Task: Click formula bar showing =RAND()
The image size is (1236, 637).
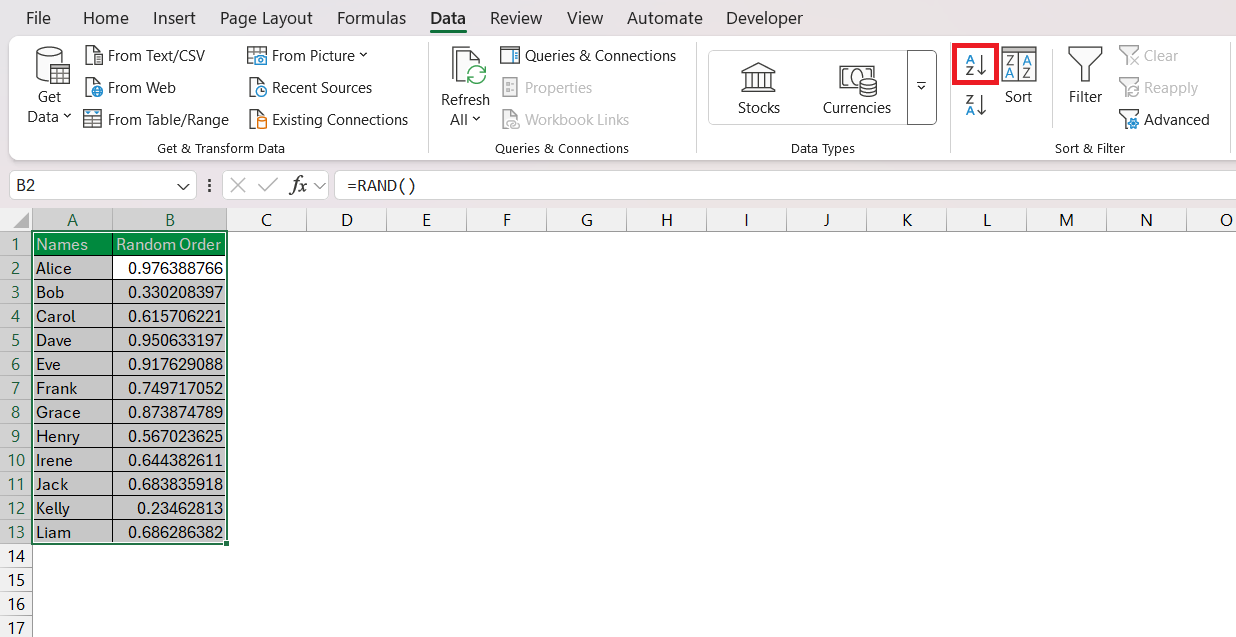Action: point(785,185)
